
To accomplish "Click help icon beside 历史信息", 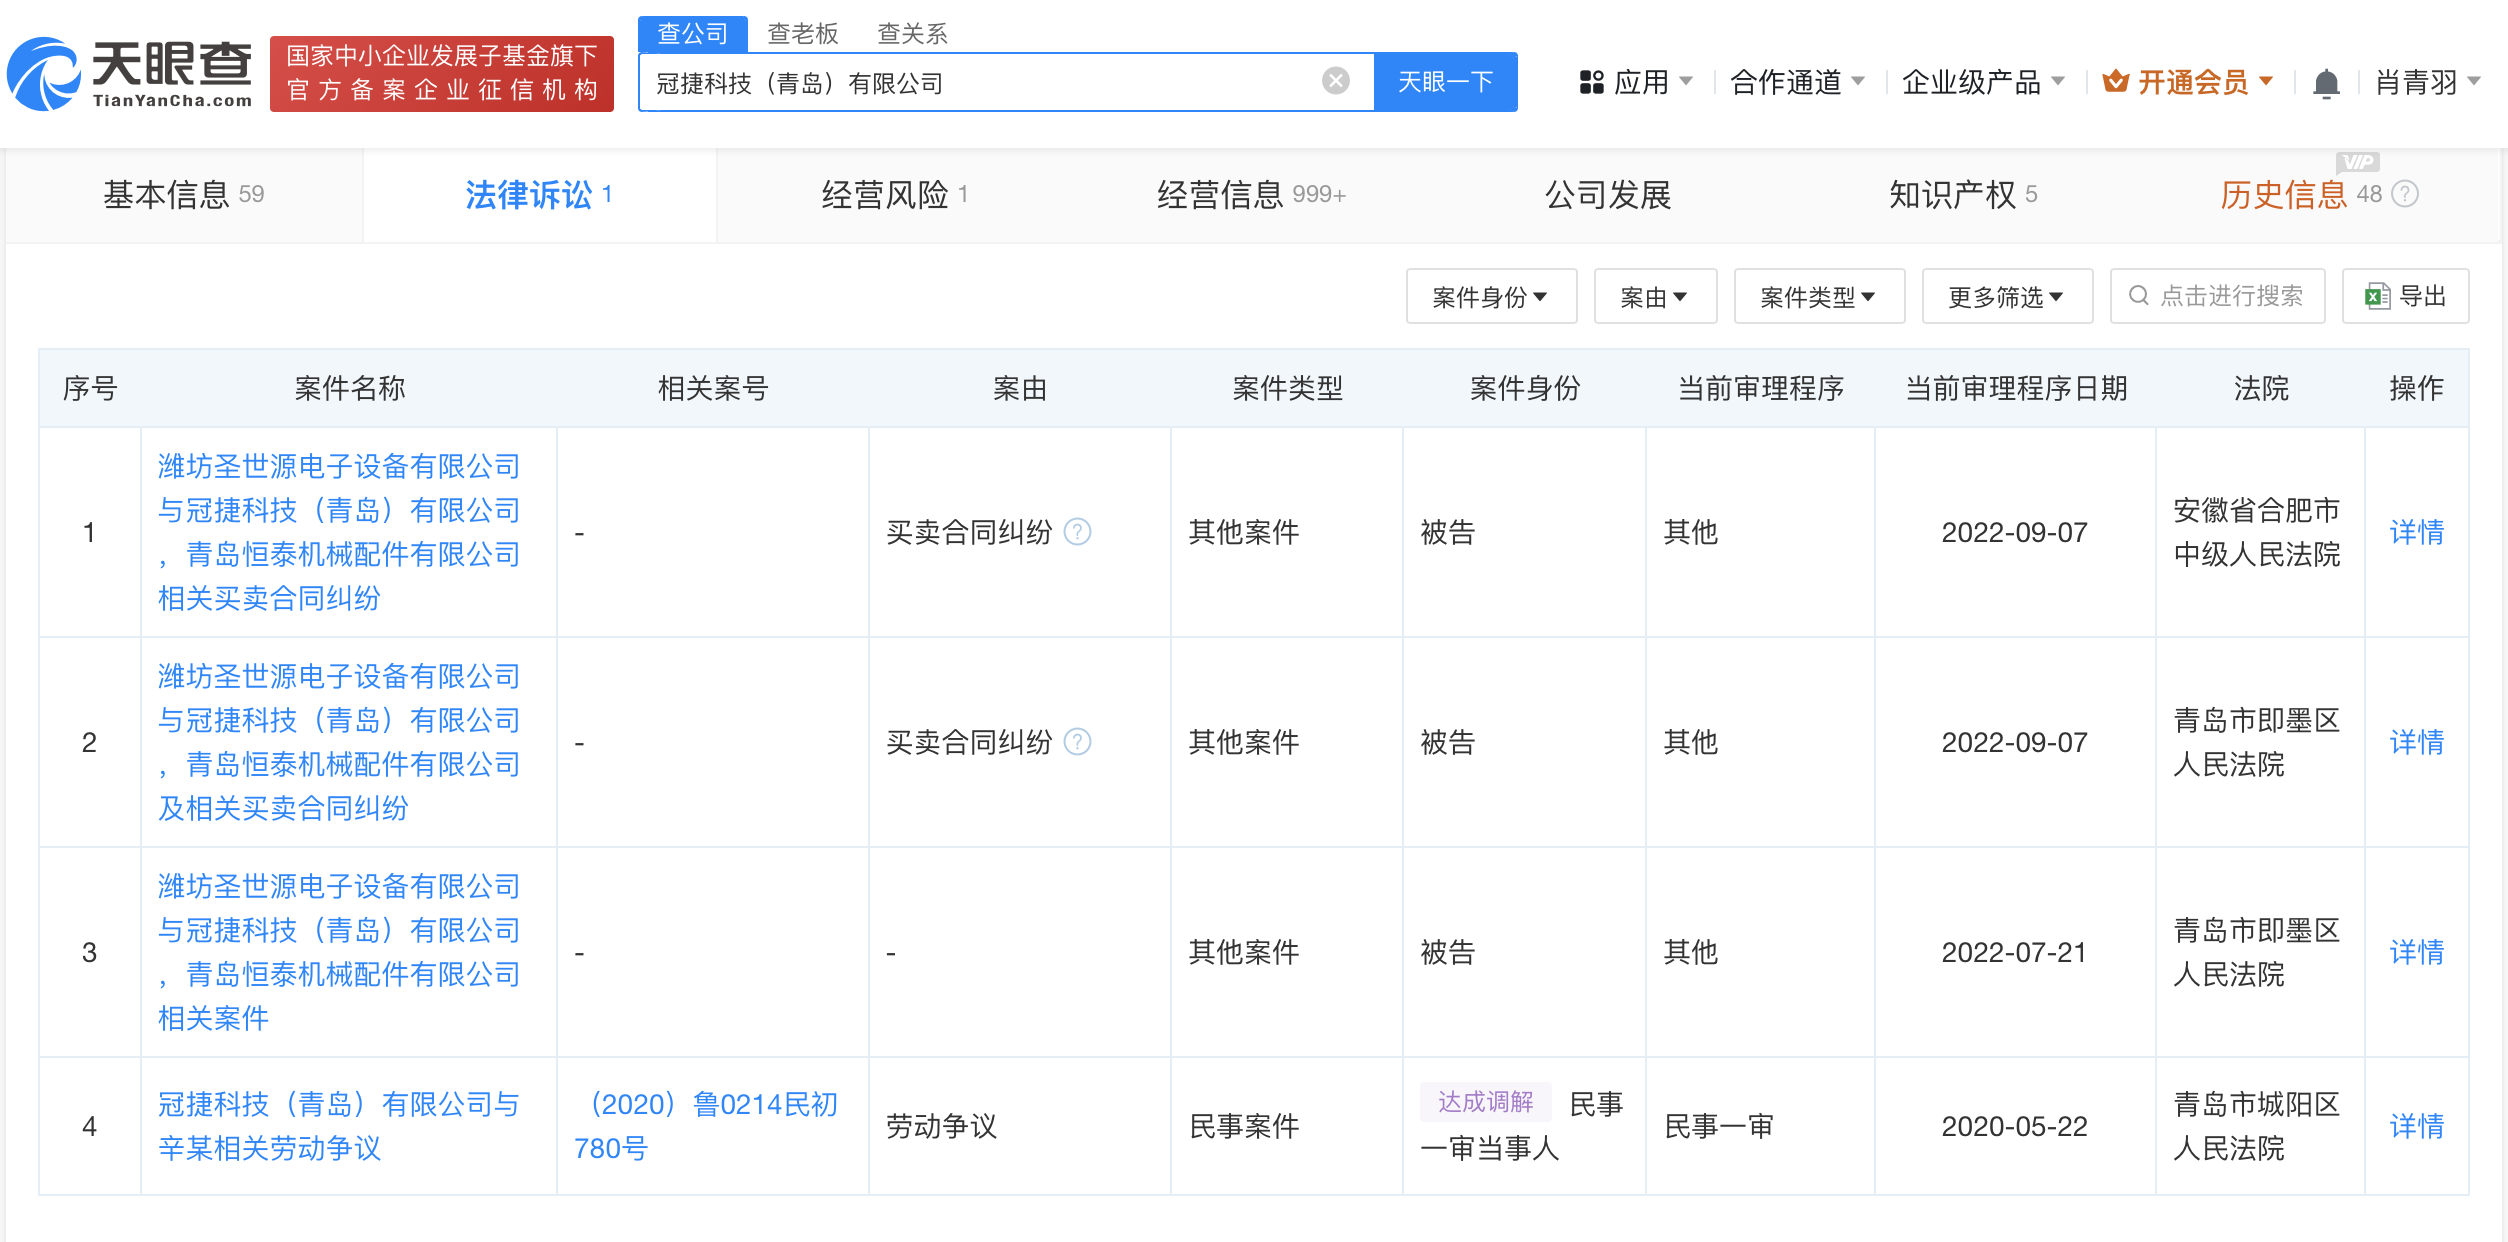I will pos(2404,194).
